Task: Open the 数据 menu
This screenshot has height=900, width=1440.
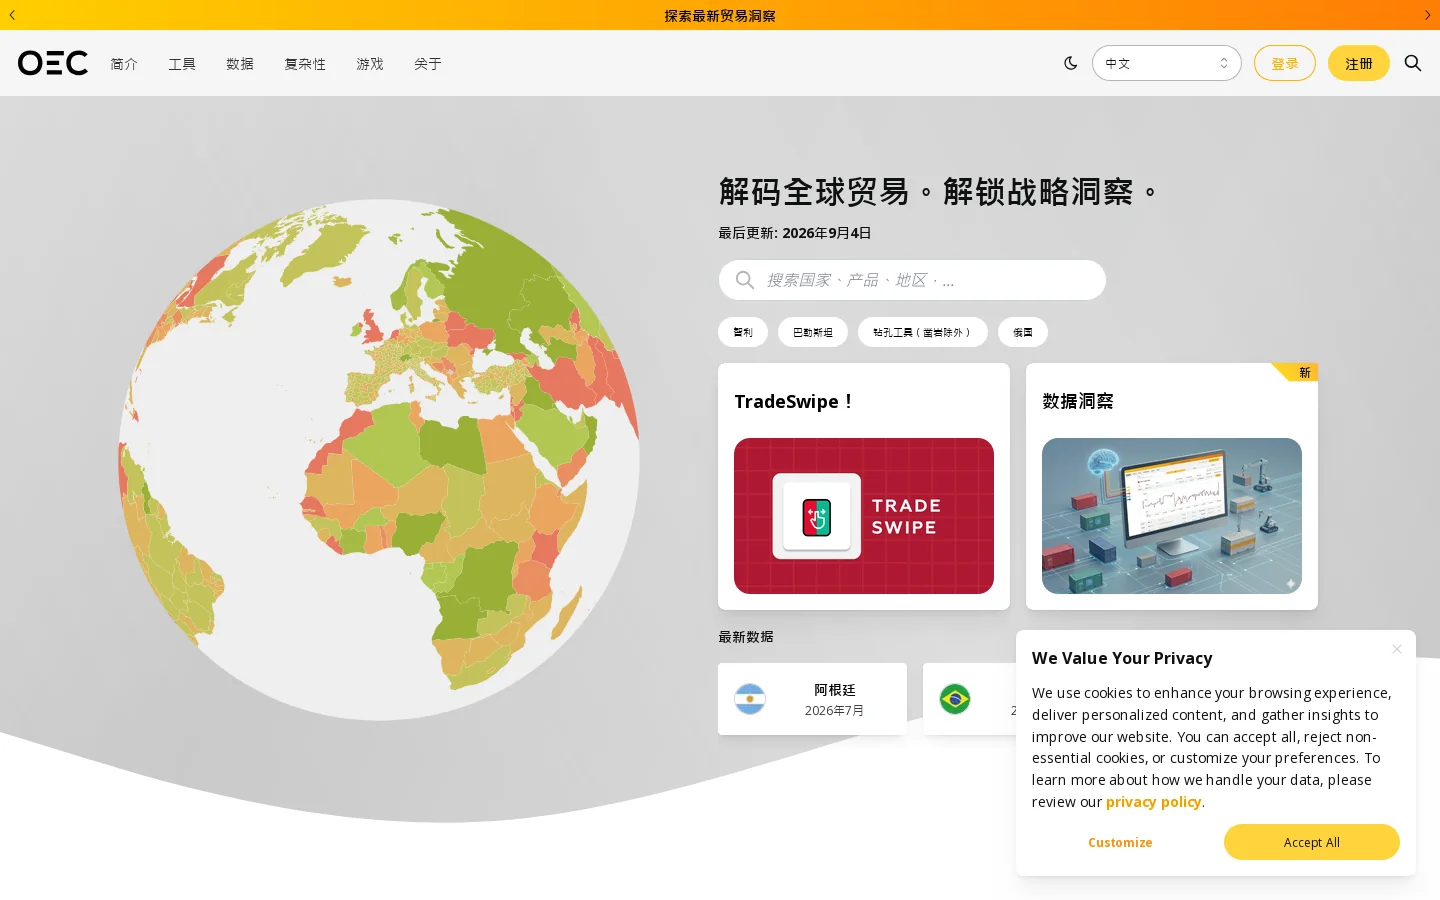Action: tap(240, 63)
